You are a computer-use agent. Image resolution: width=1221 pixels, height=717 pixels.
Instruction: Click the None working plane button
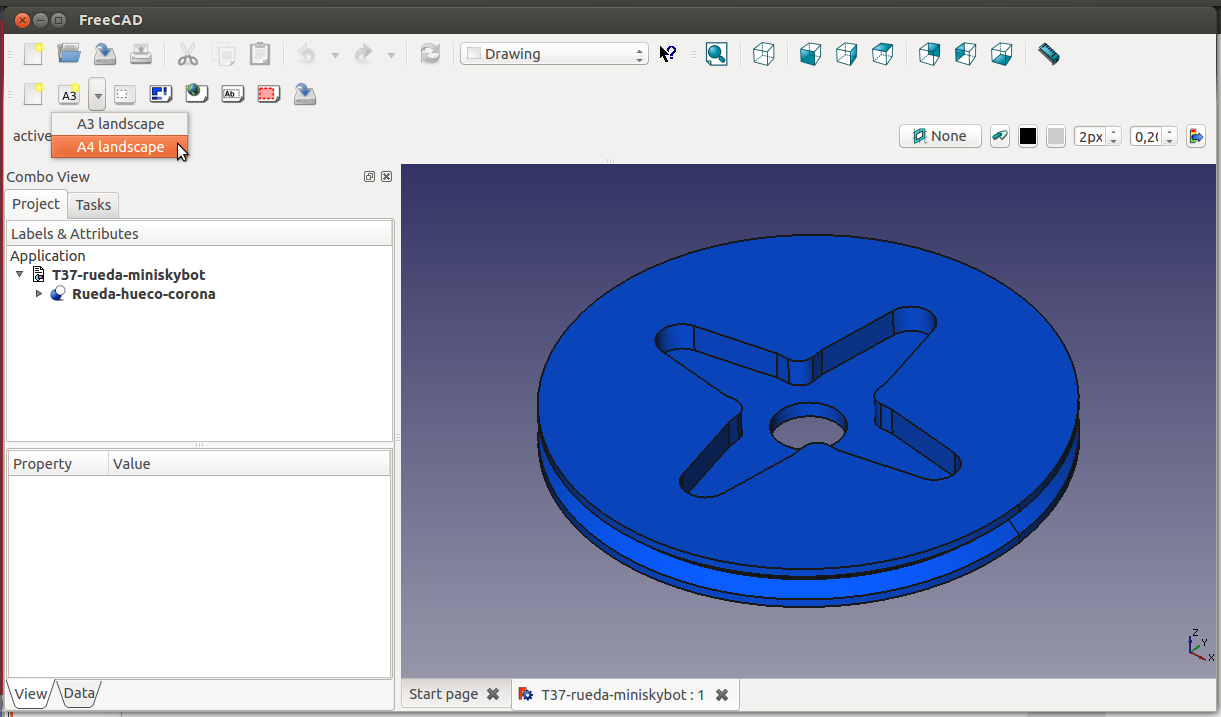(x=939, y=136)
